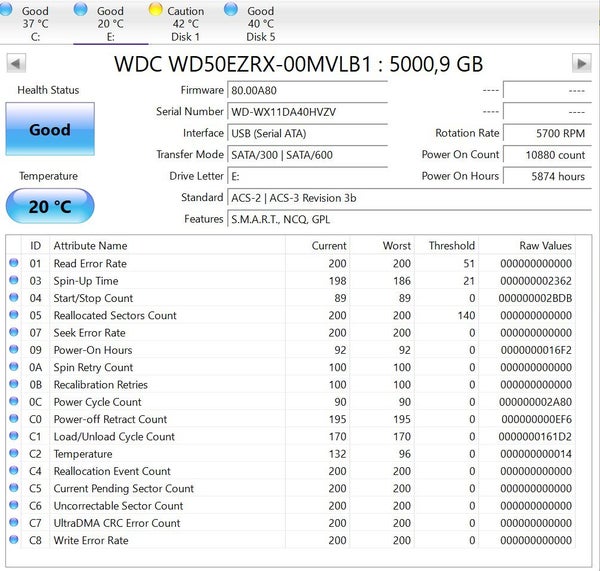Click status dot for Load/Unload Cycle Count
This screenshot has height=571, width=600.
pos(14,436)
